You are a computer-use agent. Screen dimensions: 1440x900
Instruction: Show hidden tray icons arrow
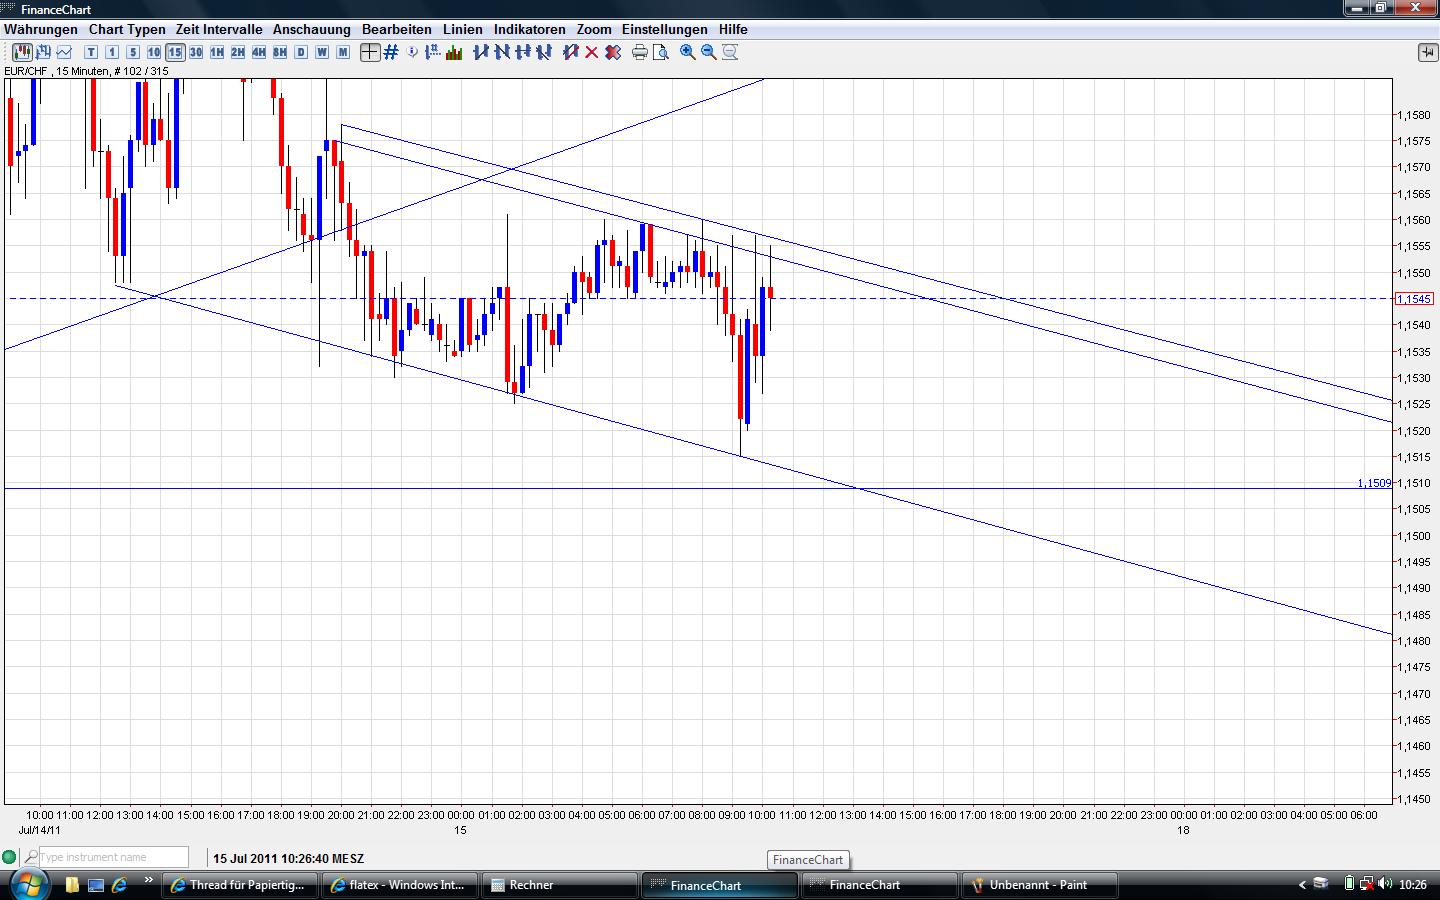point(1302,885)
